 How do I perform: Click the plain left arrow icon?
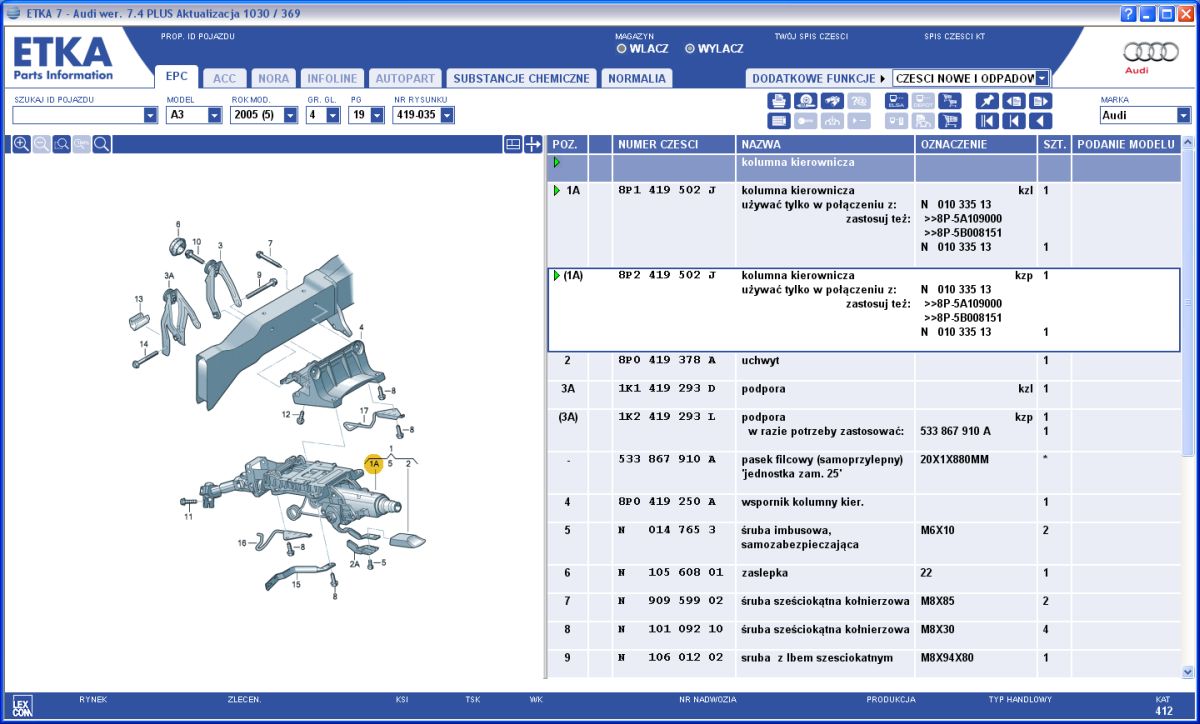coord(1041,121)
